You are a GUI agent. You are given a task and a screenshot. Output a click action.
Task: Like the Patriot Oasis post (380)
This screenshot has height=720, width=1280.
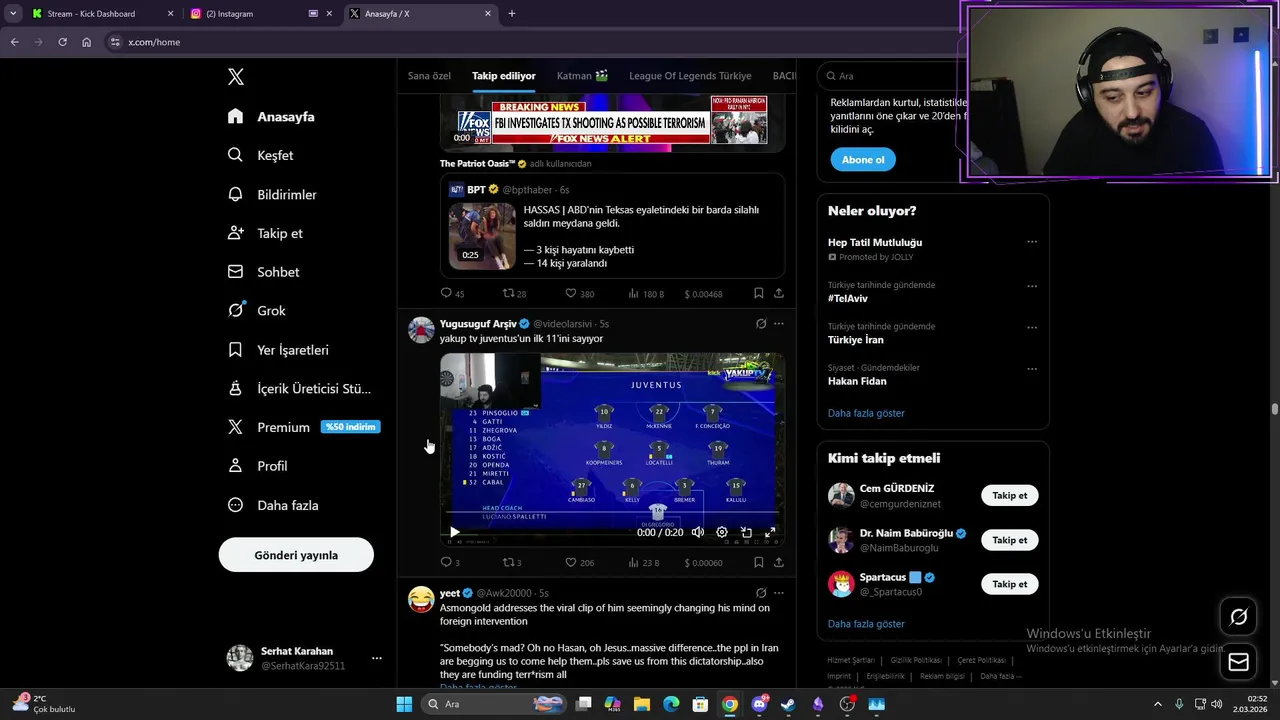(x=580, y=294)
